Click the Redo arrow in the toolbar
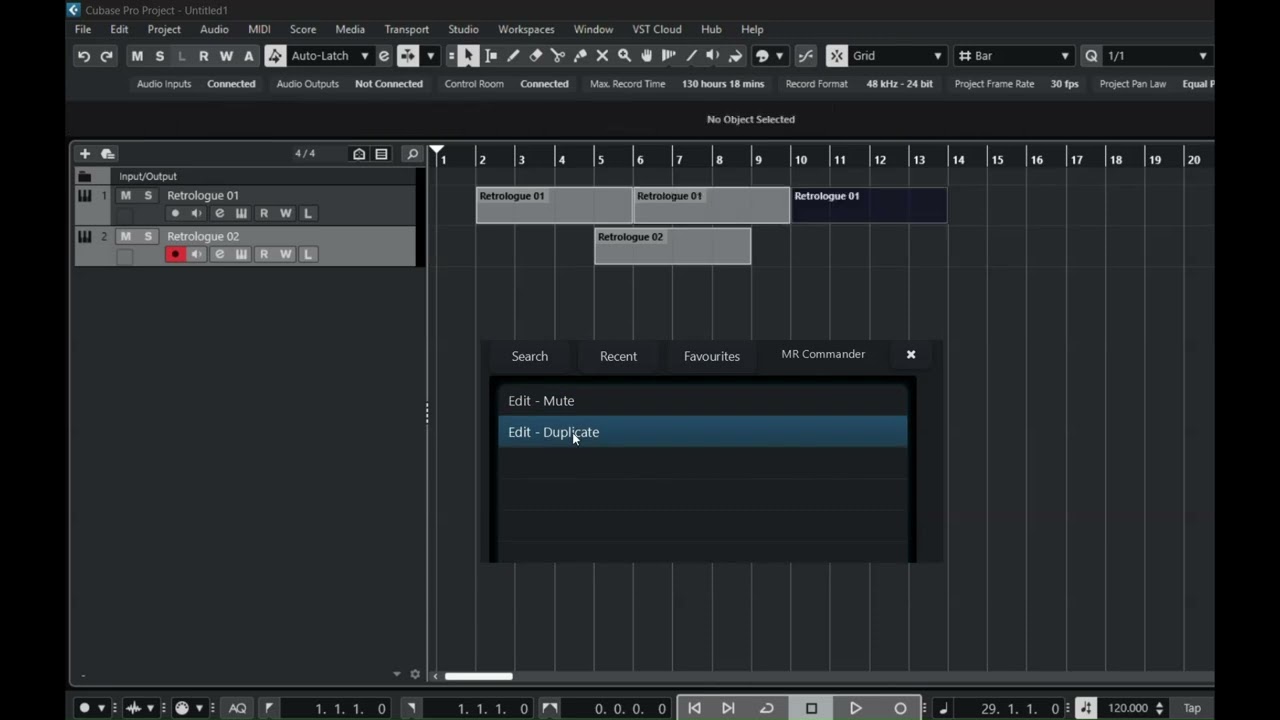The image size is (1280, 720). [106, 56]
